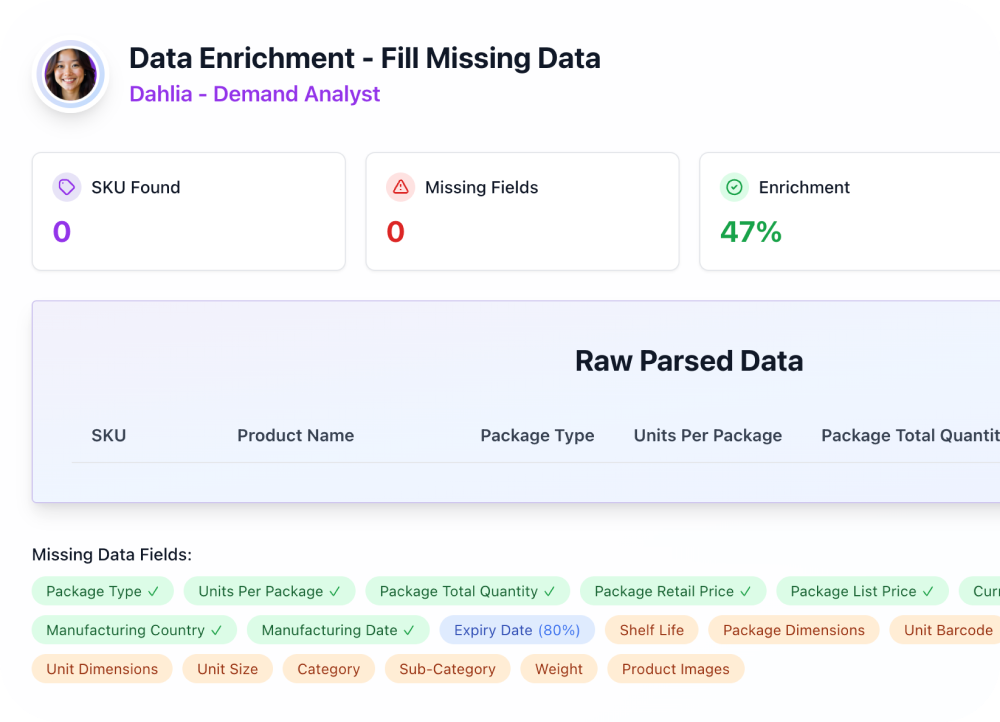Select the Product Images chip
The width and height of the screenshot is (1000, 722).
tap(675, 669)
